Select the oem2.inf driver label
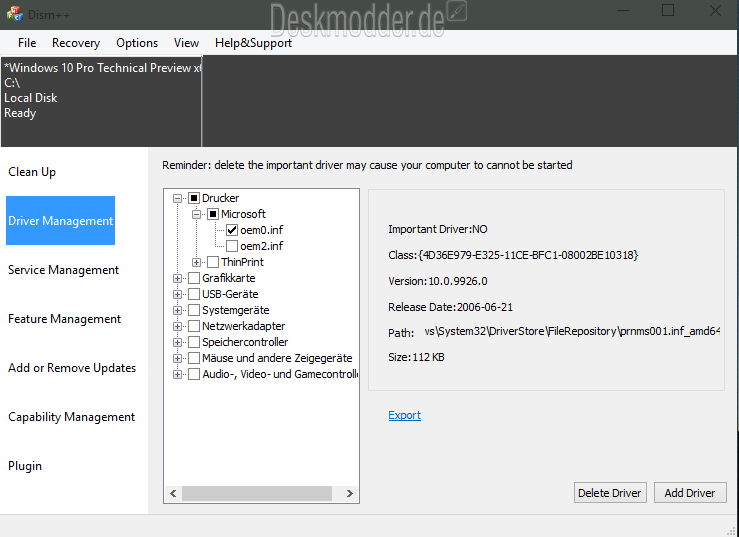 point(262,246)
